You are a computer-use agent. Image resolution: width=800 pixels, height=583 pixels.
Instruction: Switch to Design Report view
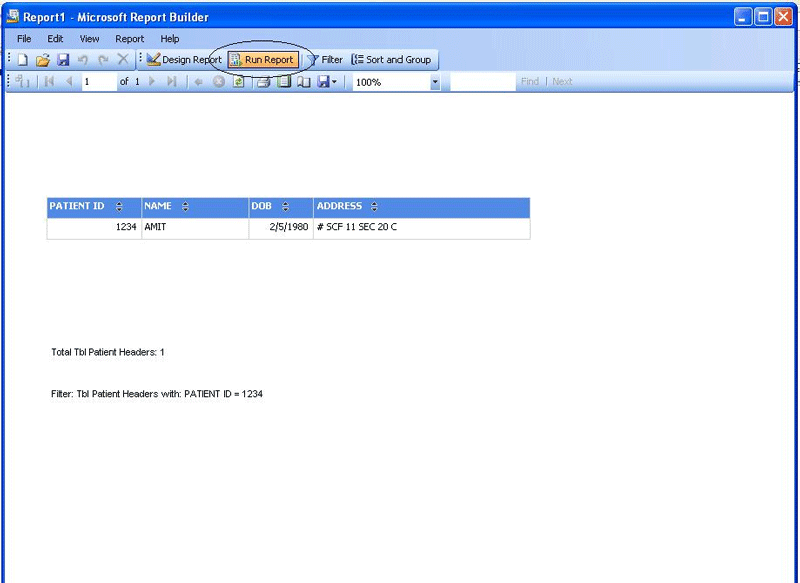184,60
